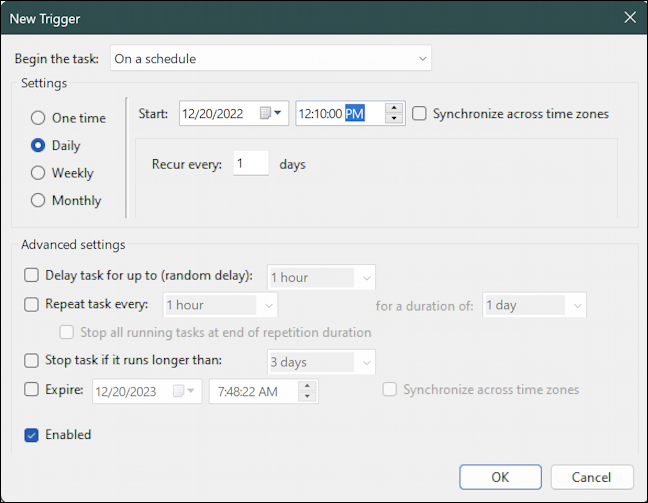Open the for a duration of dropdown
The image size is (648, 503).
click(534, 305)
